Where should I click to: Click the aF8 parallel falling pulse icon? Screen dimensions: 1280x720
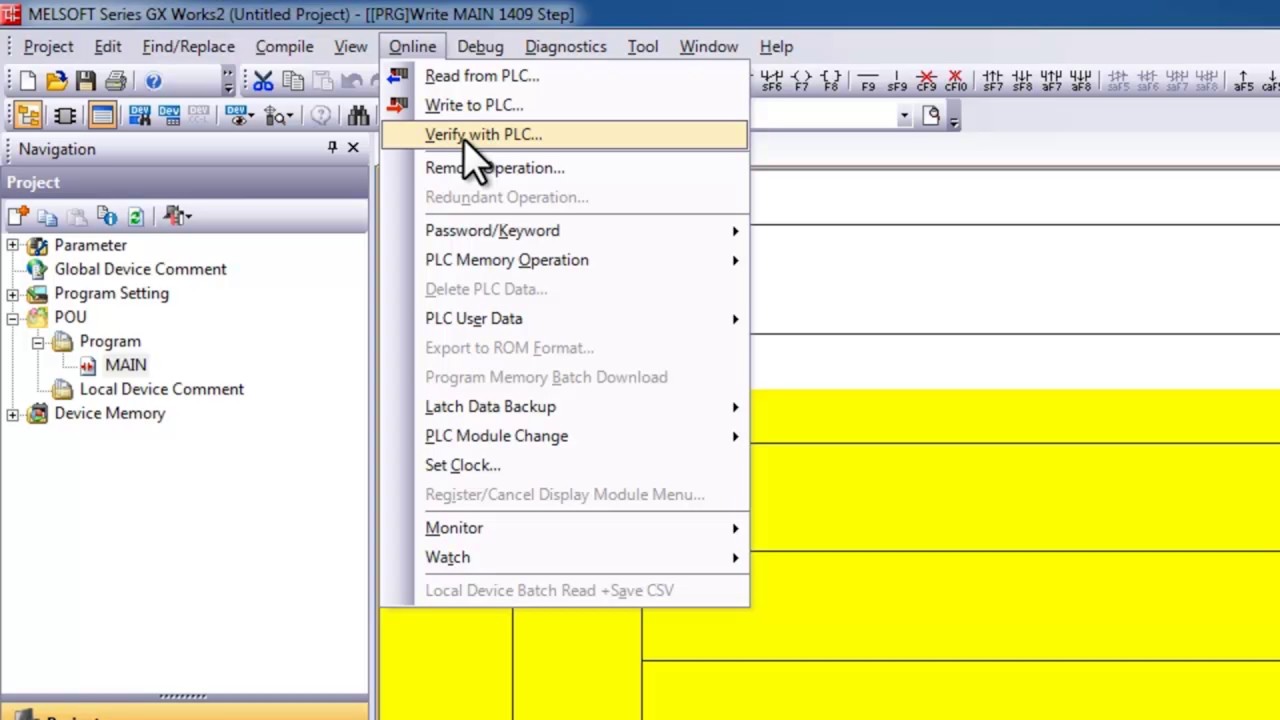(1080, 81)
